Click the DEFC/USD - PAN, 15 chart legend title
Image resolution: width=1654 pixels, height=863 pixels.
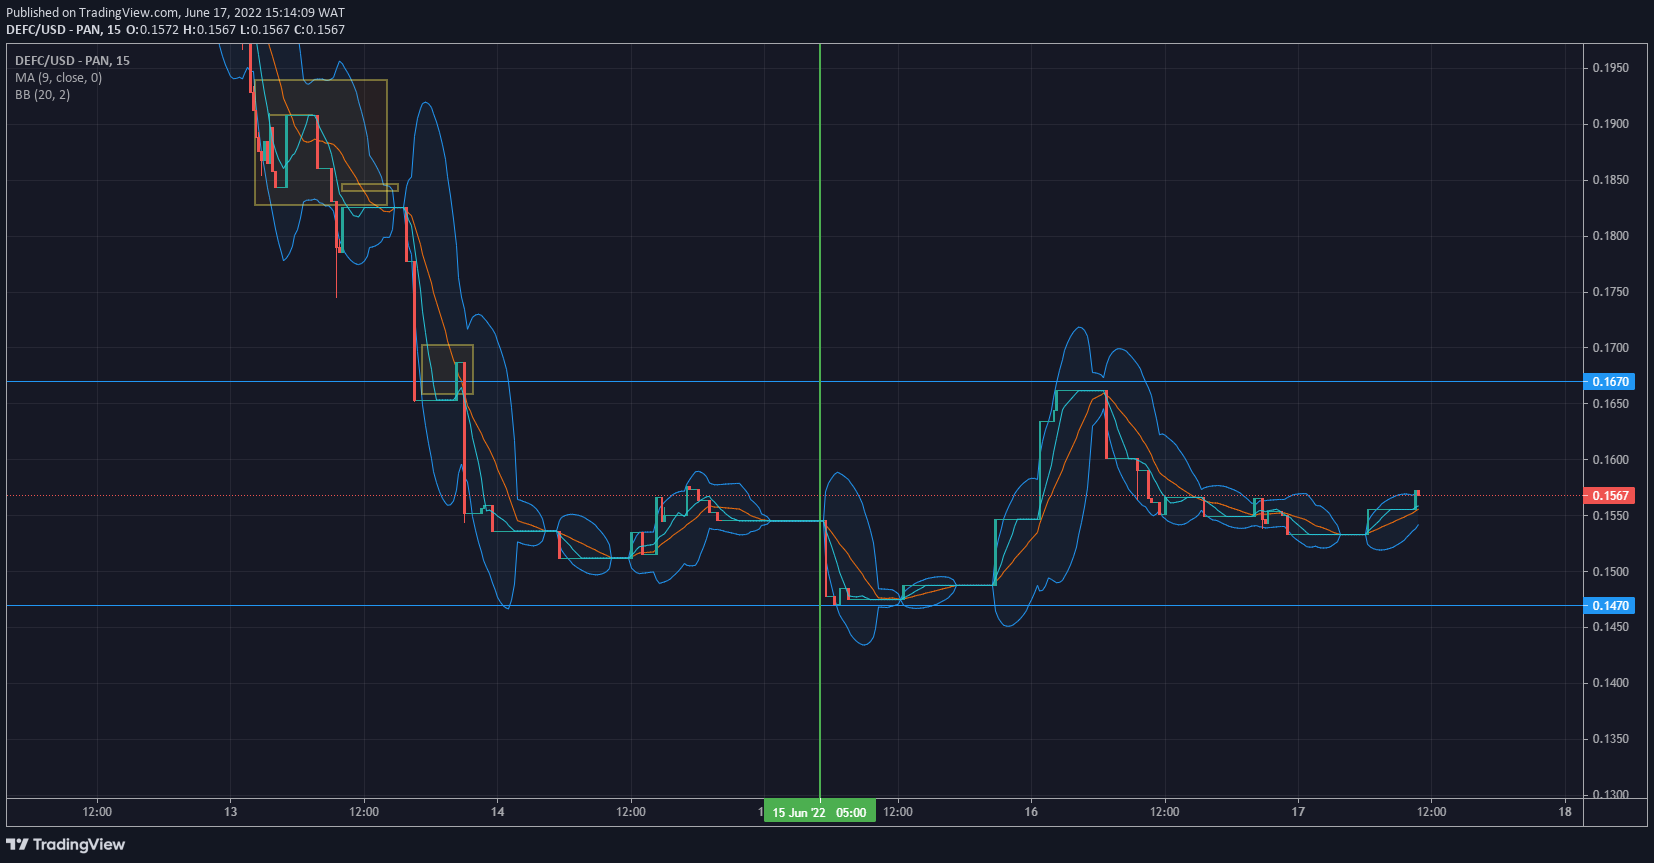point(72,61)
